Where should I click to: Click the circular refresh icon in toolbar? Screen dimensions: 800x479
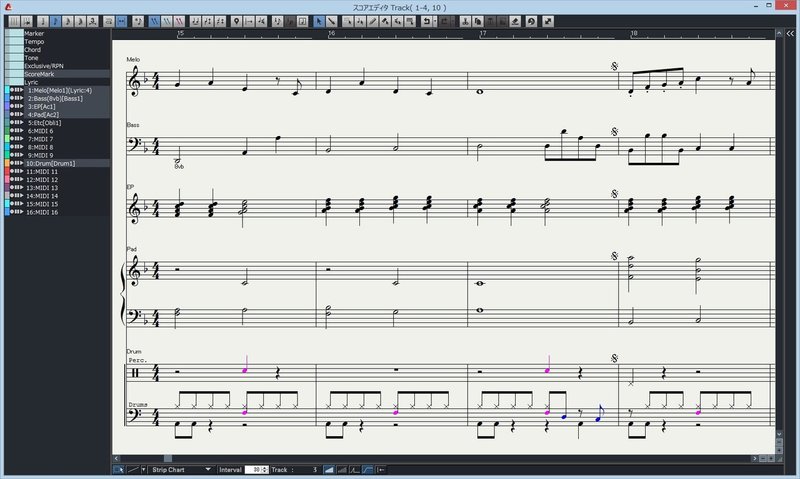pos(531,21)
